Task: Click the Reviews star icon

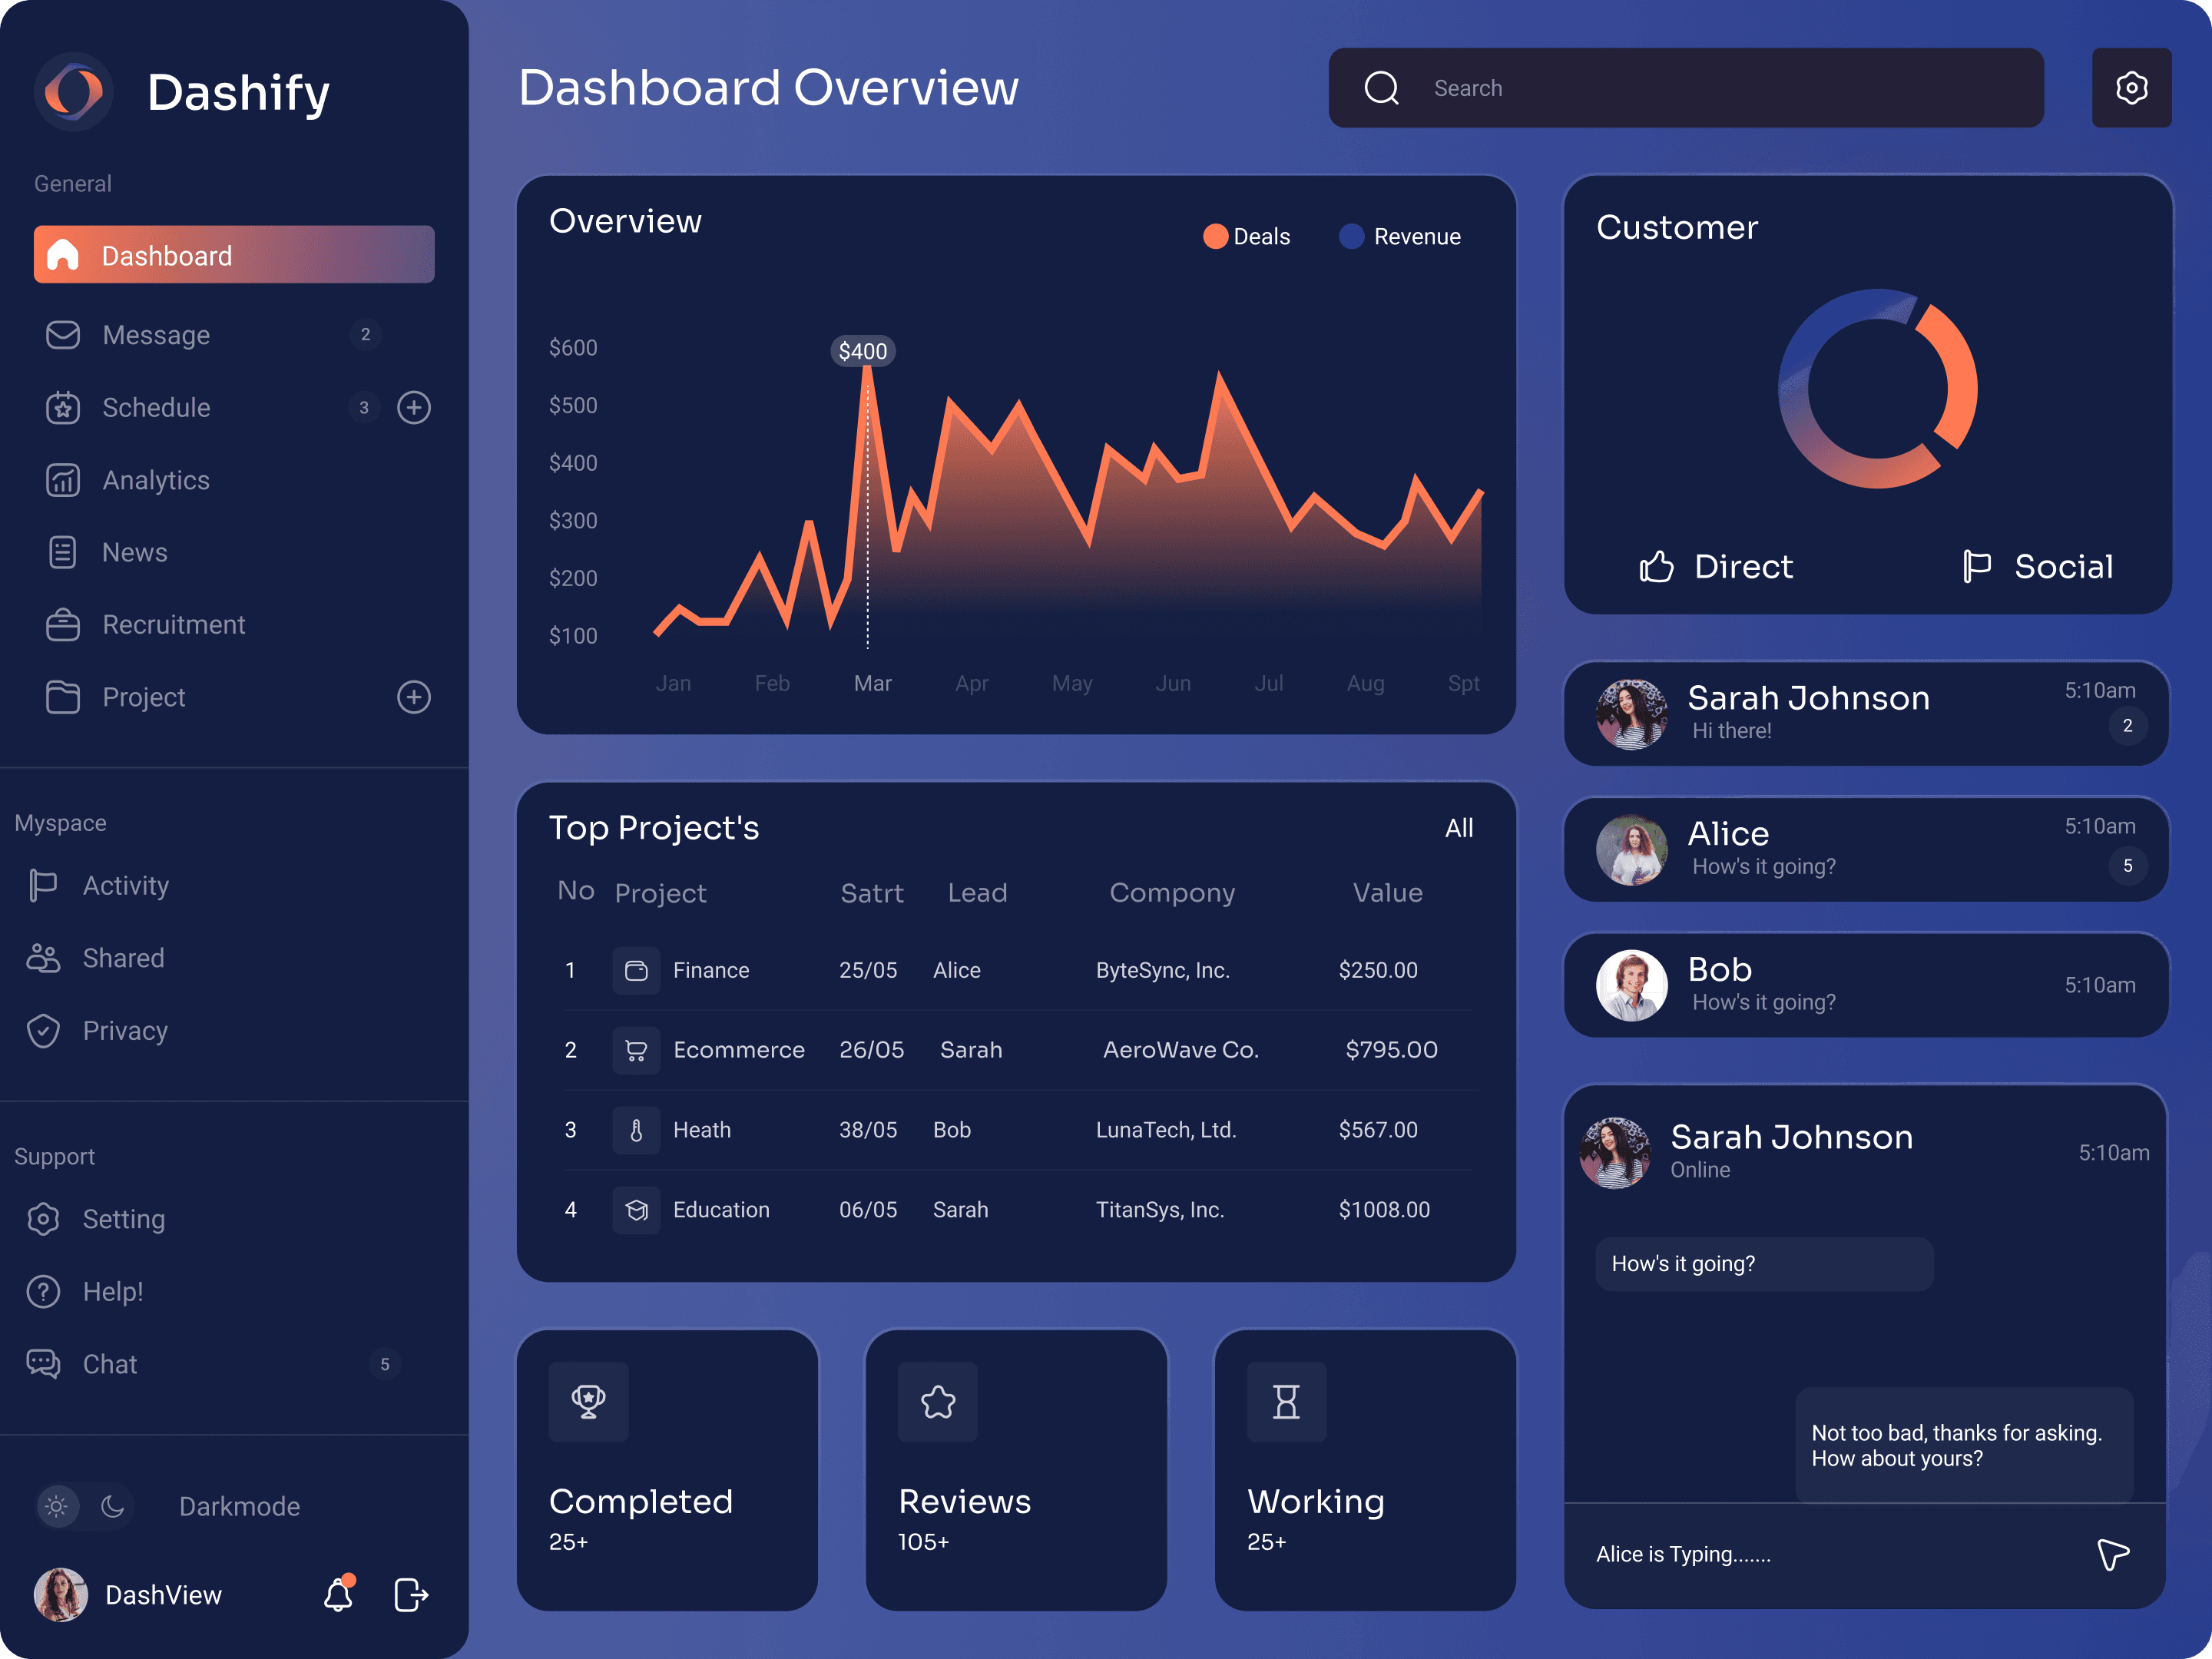Action: pyautogui.click(x=937, y=1401)
